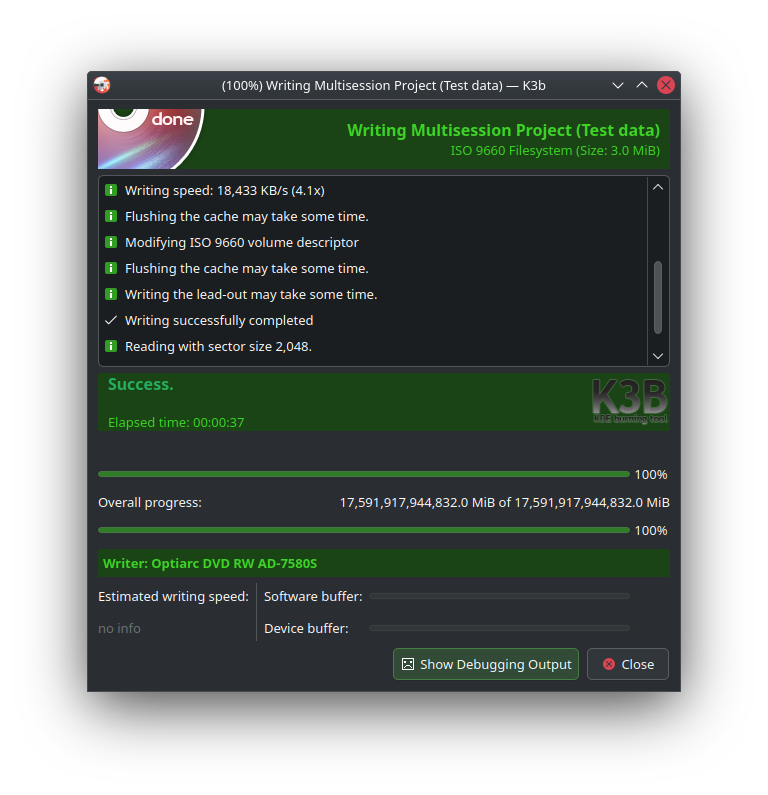Screen dimensions: 768x795
Task: Close the burn dialog via Close button
Action: pyautogui.click(x=628, y=664)
